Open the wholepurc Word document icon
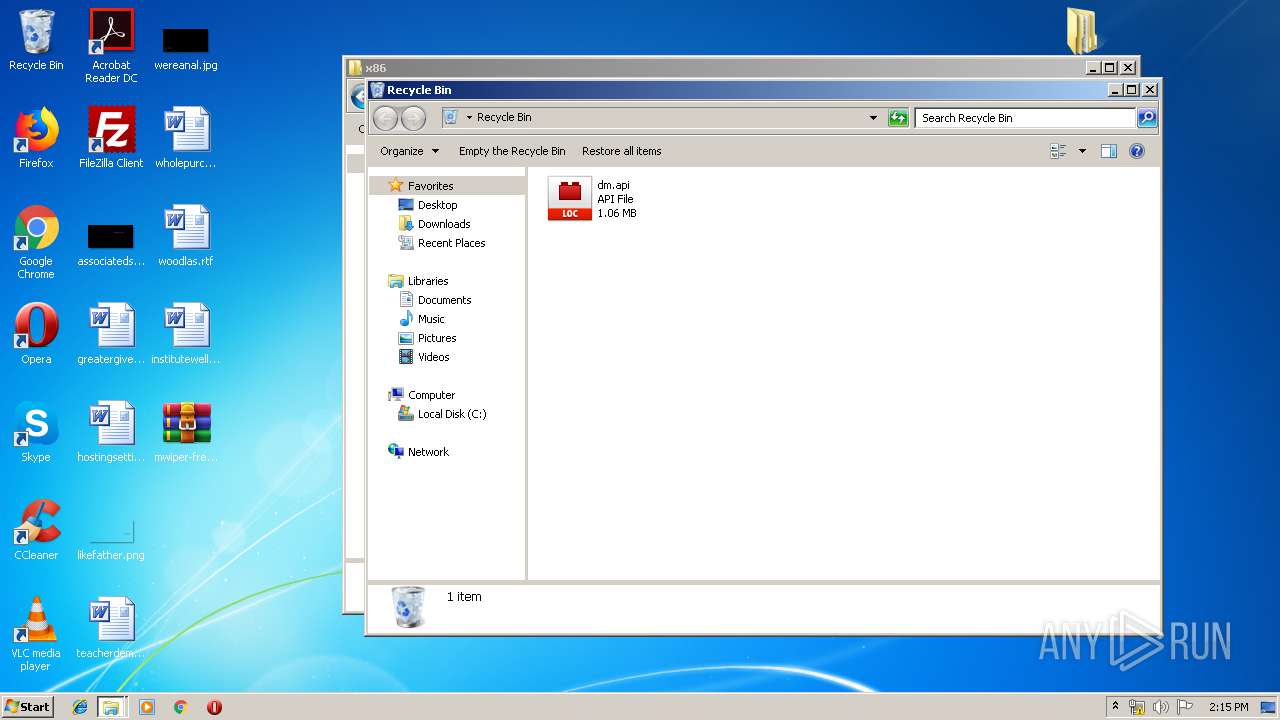 186,138
